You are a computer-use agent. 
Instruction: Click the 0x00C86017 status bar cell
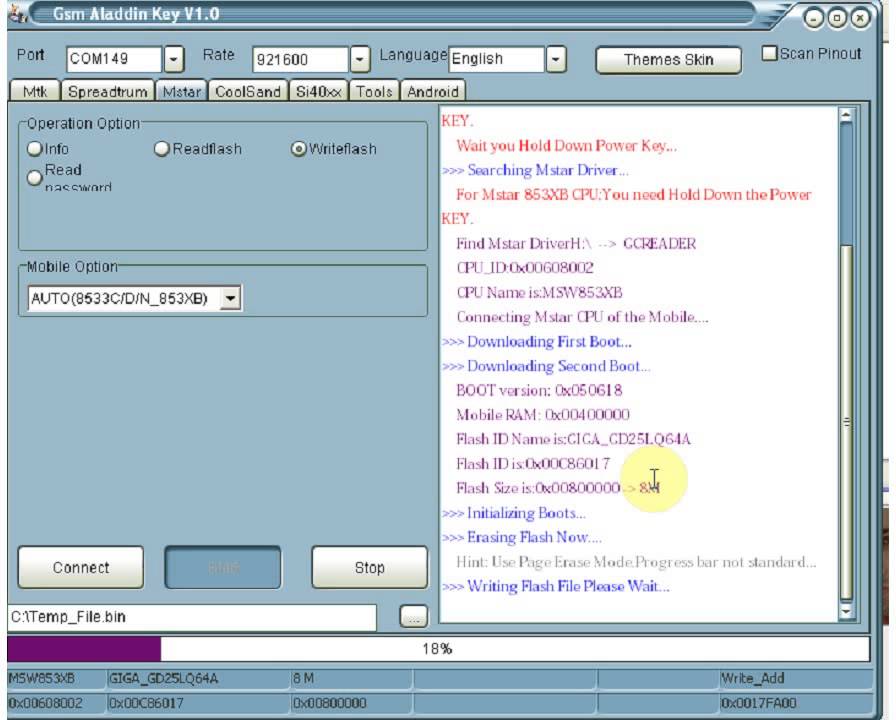(198, 703)
